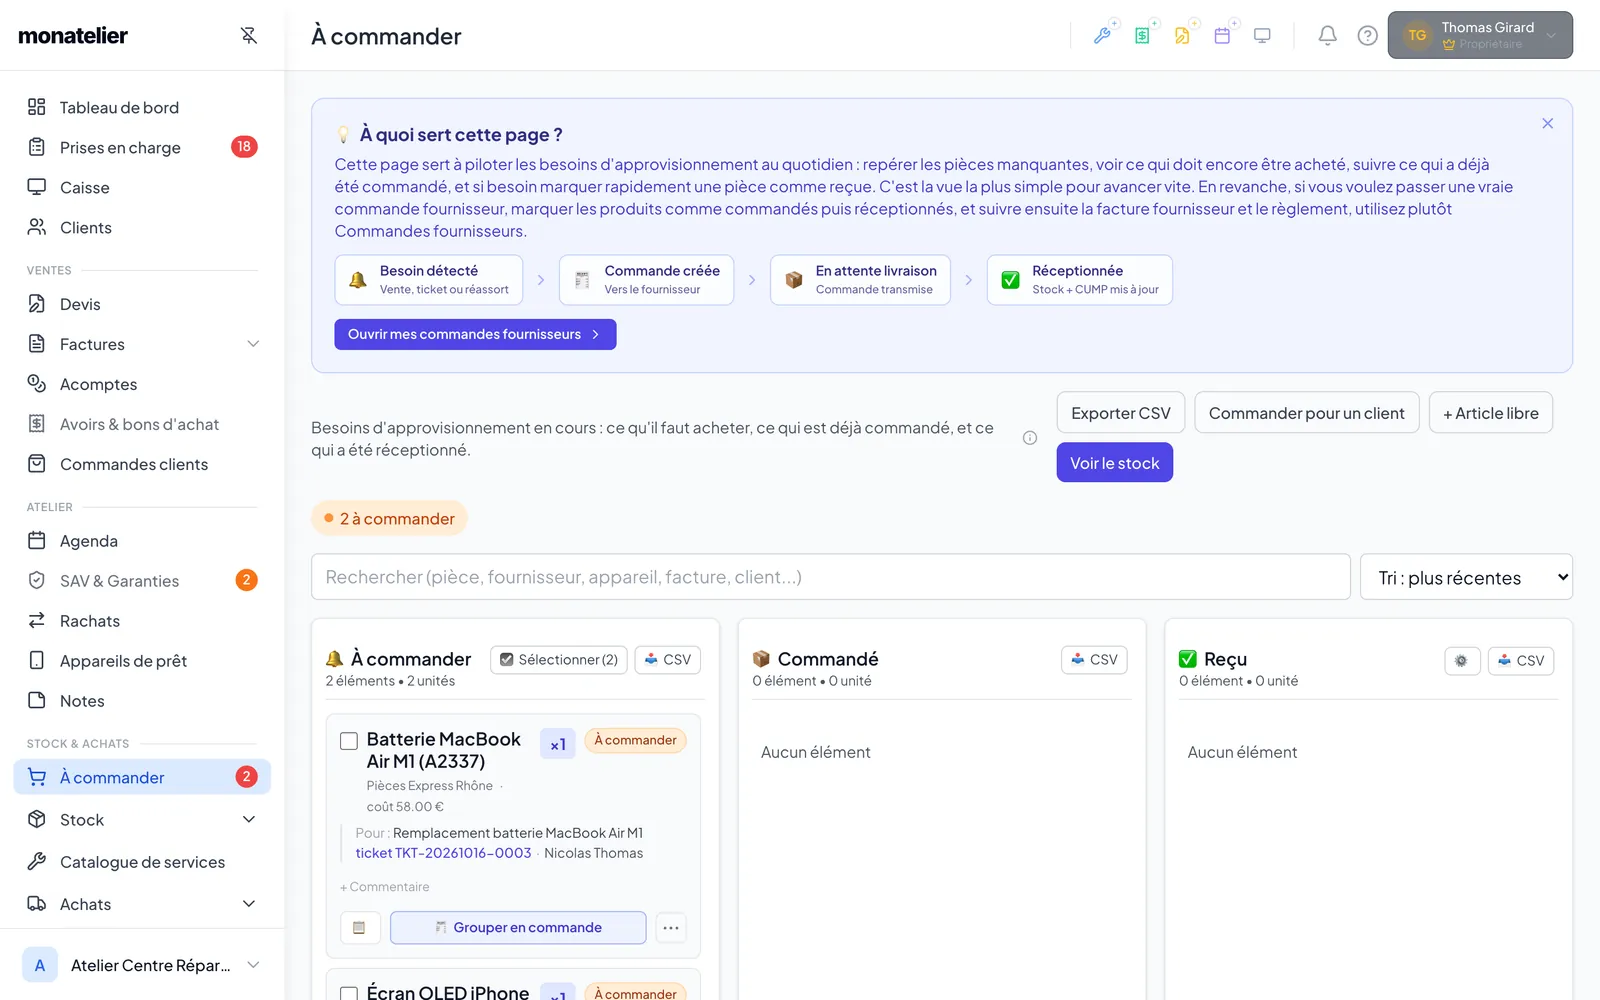Check the Batterie MacBook Air M1 checkbox

point(349,741)
